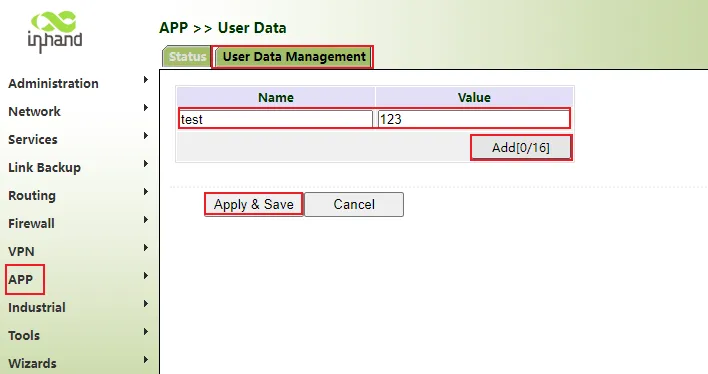This screenshot has width=708, height=374.
Task: Open the Routing menu
Action: pos(32,196)
